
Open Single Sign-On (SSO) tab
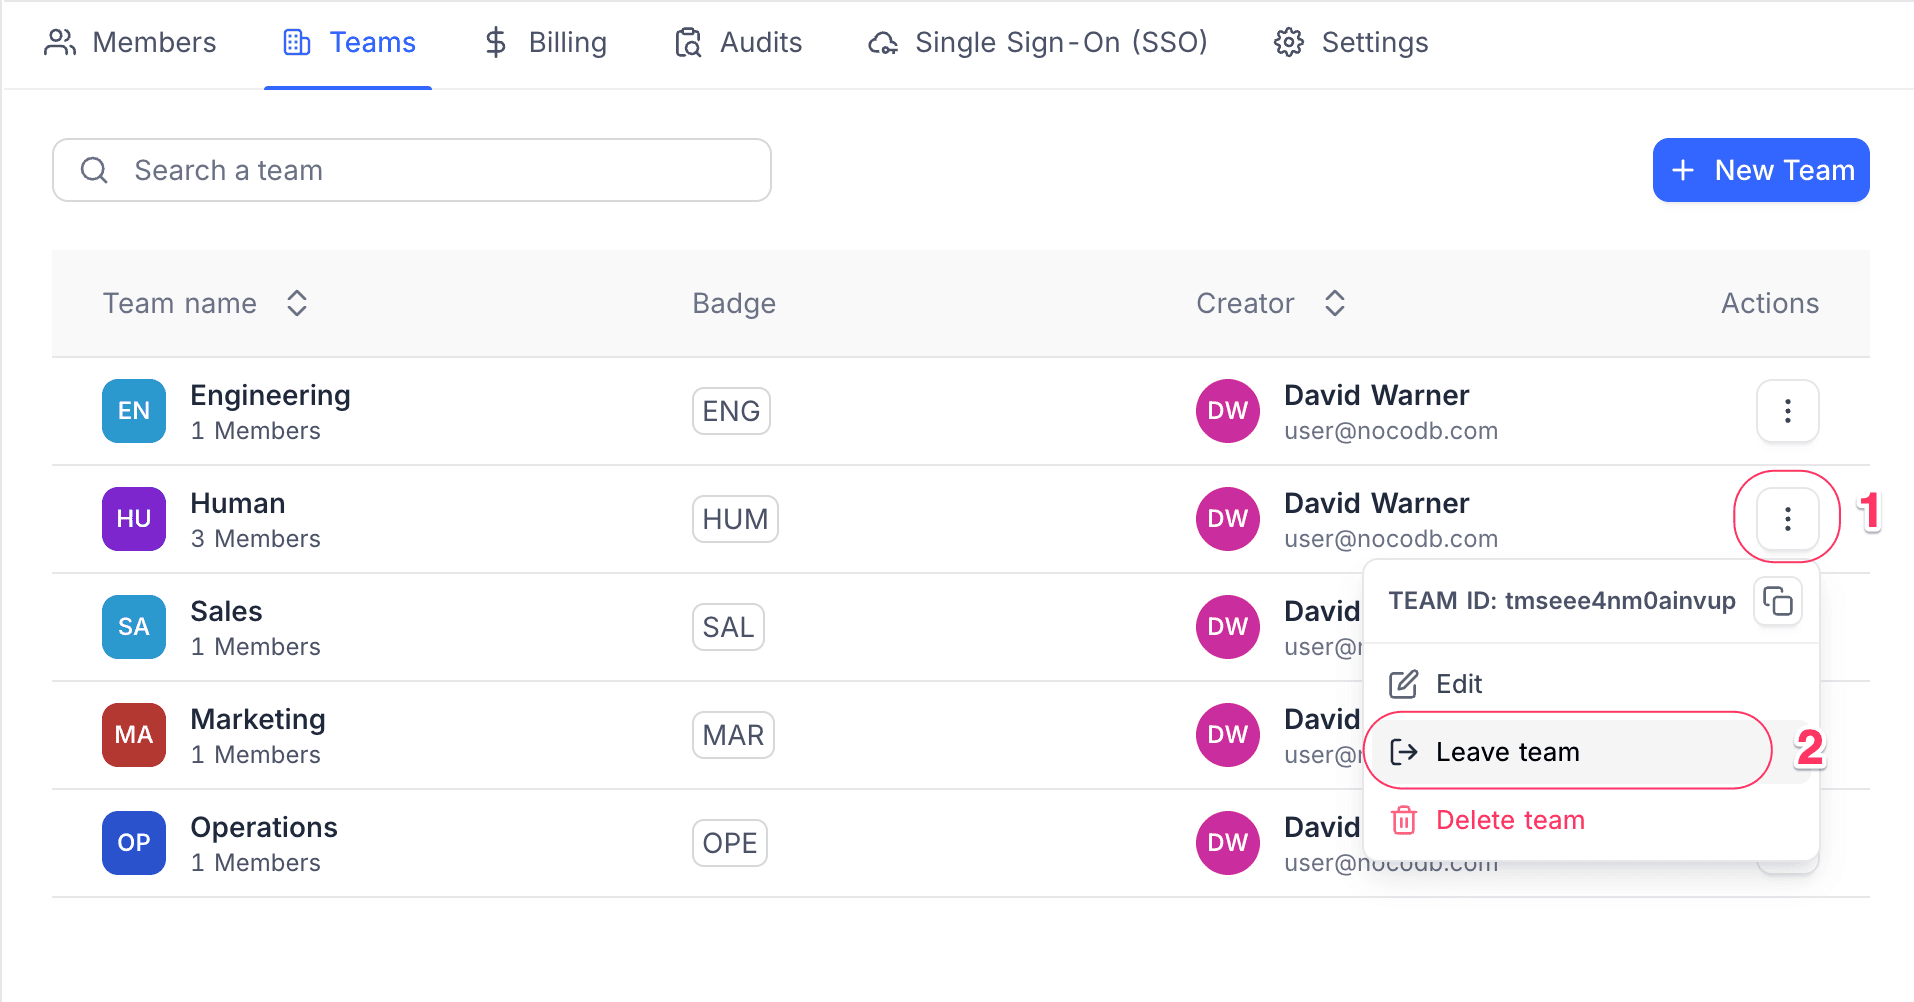coord(1038,43)
